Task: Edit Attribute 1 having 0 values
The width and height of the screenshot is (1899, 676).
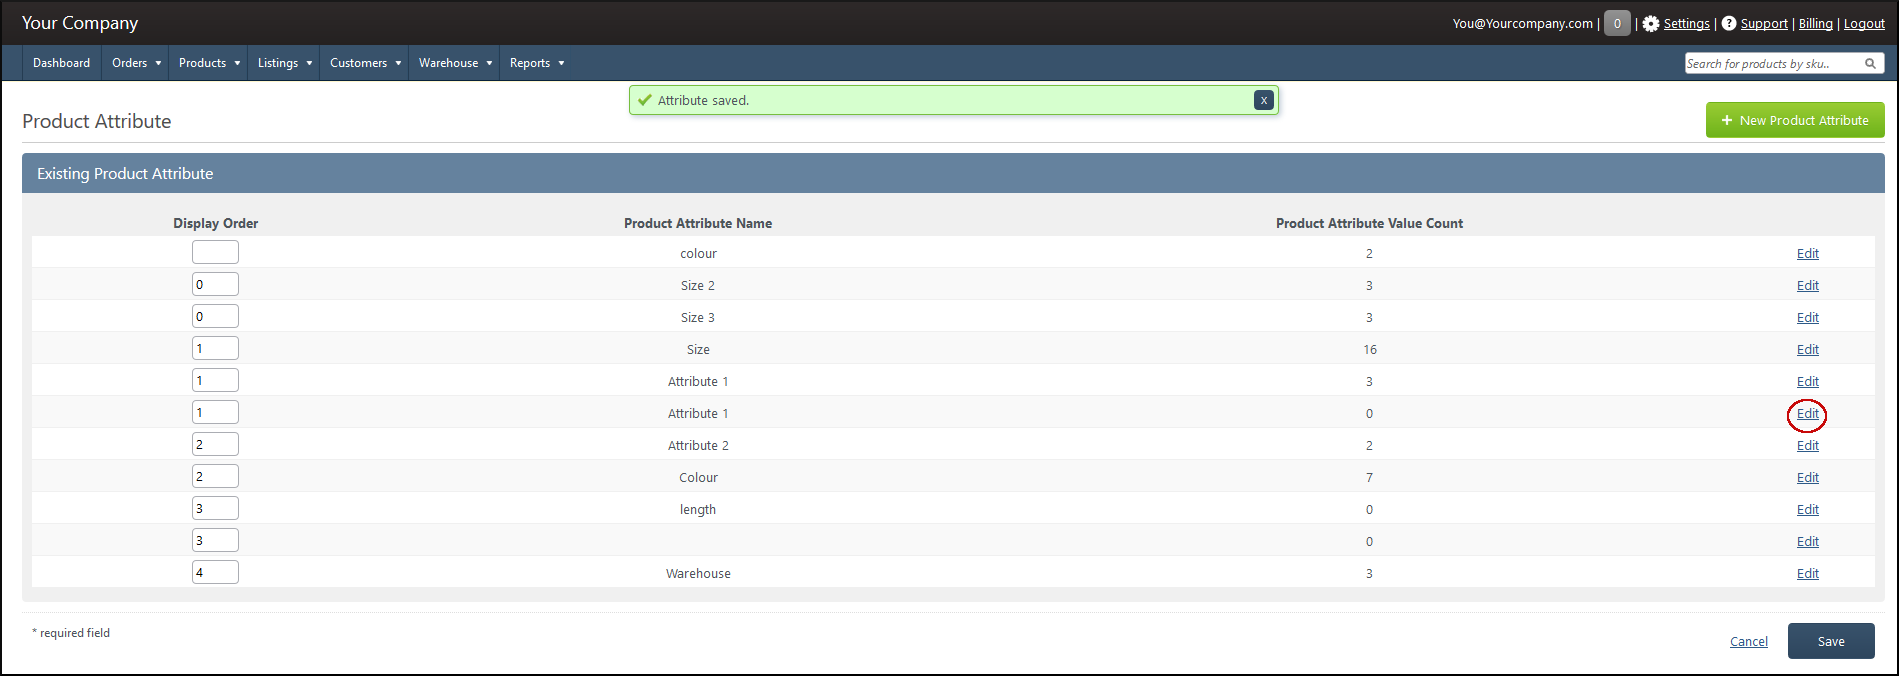Action: coord(1807,413)
